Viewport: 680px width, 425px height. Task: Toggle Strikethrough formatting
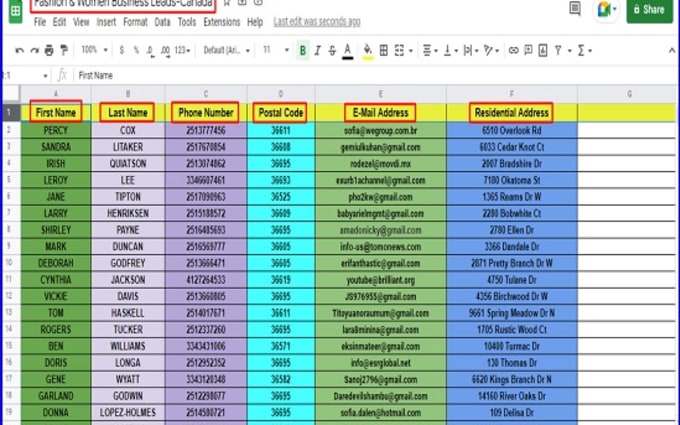332,51
